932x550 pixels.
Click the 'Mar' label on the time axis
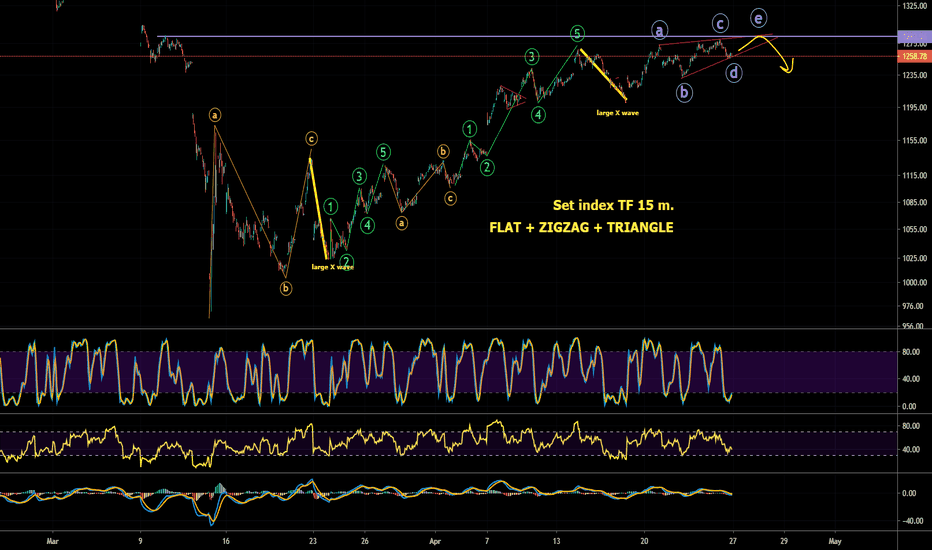tap(52, 541)
